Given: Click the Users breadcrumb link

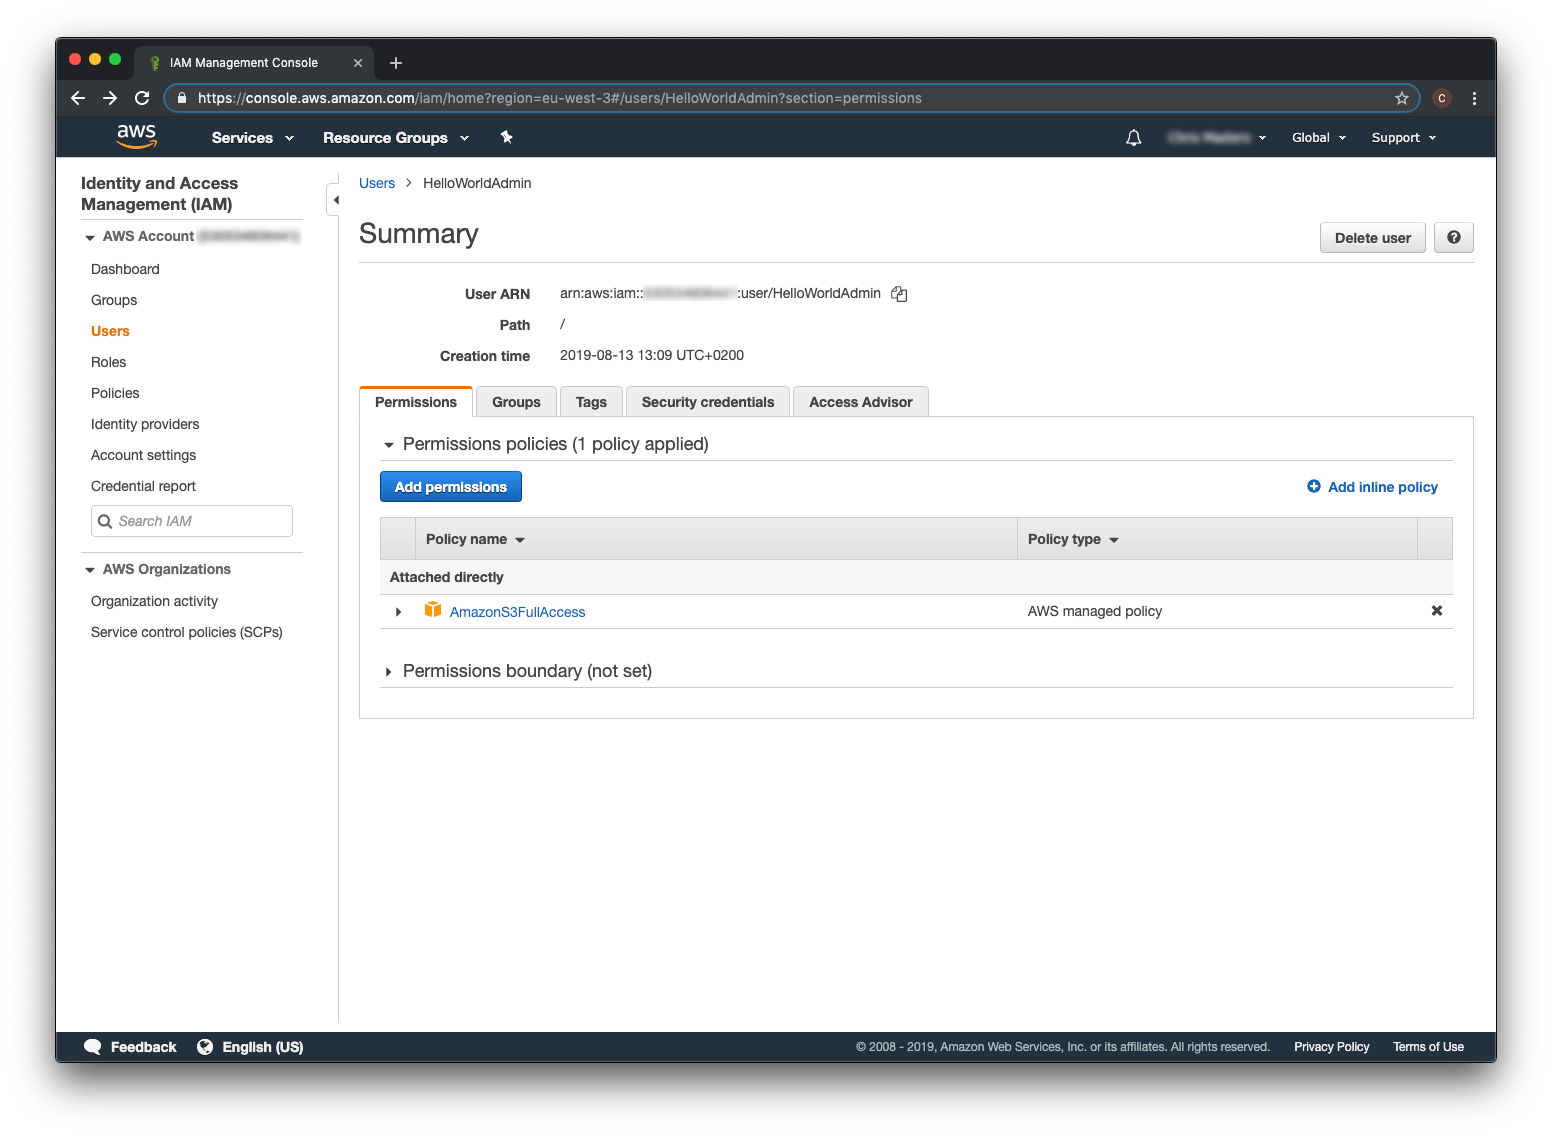Looking at the screenshot, I should tap(377, 183).
